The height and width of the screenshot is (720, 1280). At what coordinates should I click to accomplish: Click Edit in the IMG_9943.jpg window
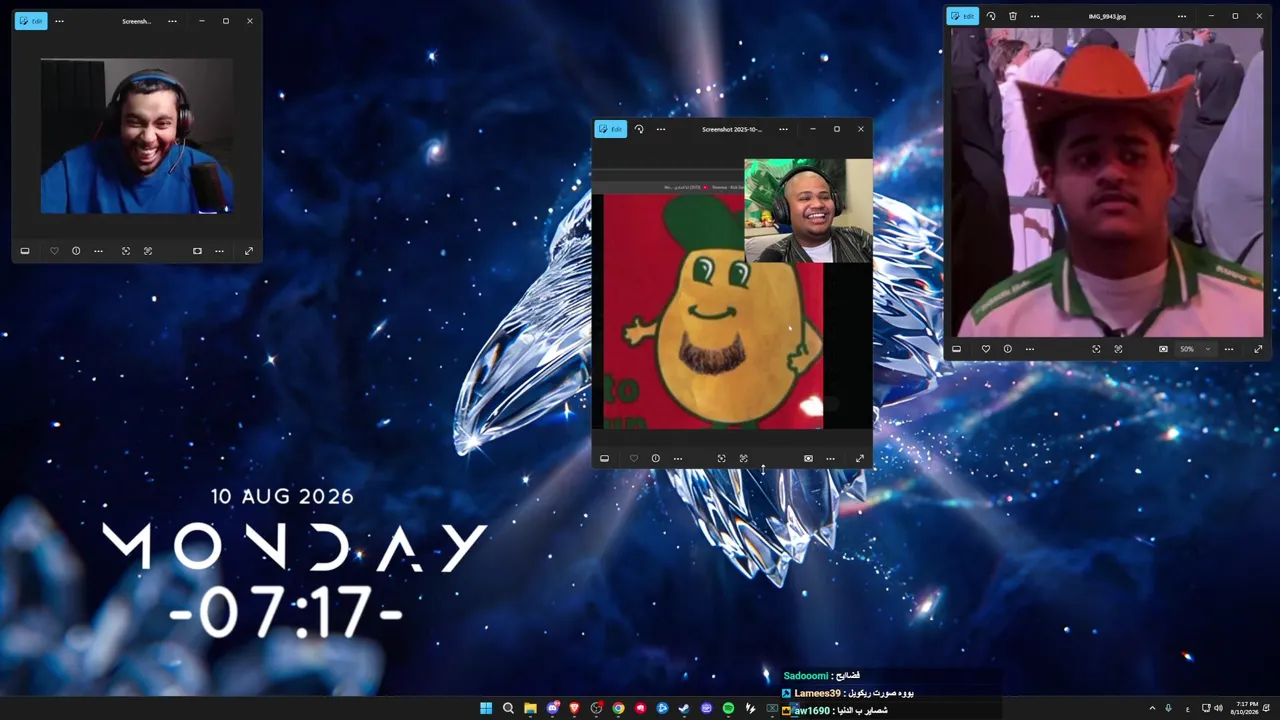[963, 16]
